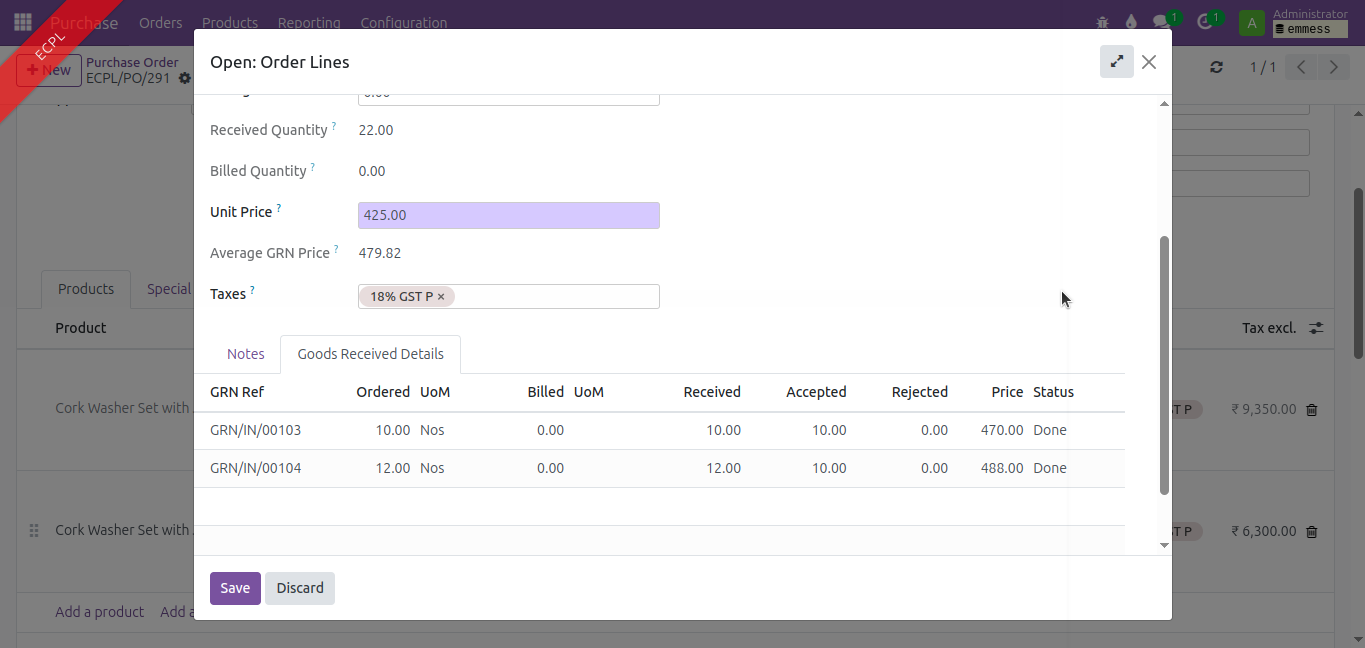The image size is (1365, 648).
Task: Open the debug bug icon menu
Action: coord(1102,22)
